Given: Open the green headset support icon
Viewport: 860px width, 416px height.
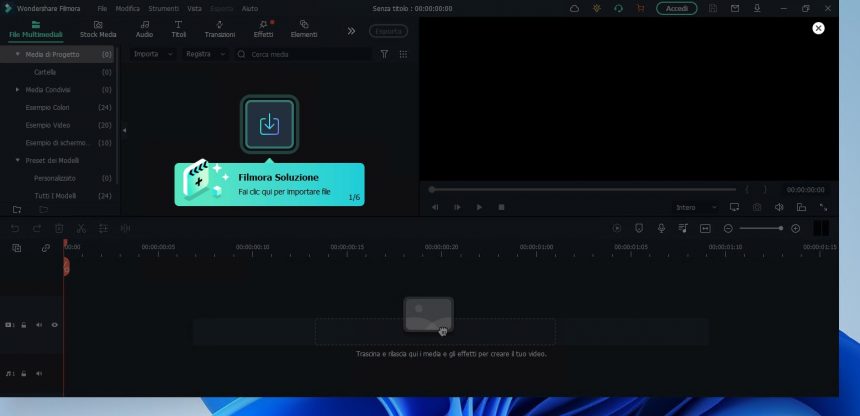Looking at the screenshot, I should point(619,9).
